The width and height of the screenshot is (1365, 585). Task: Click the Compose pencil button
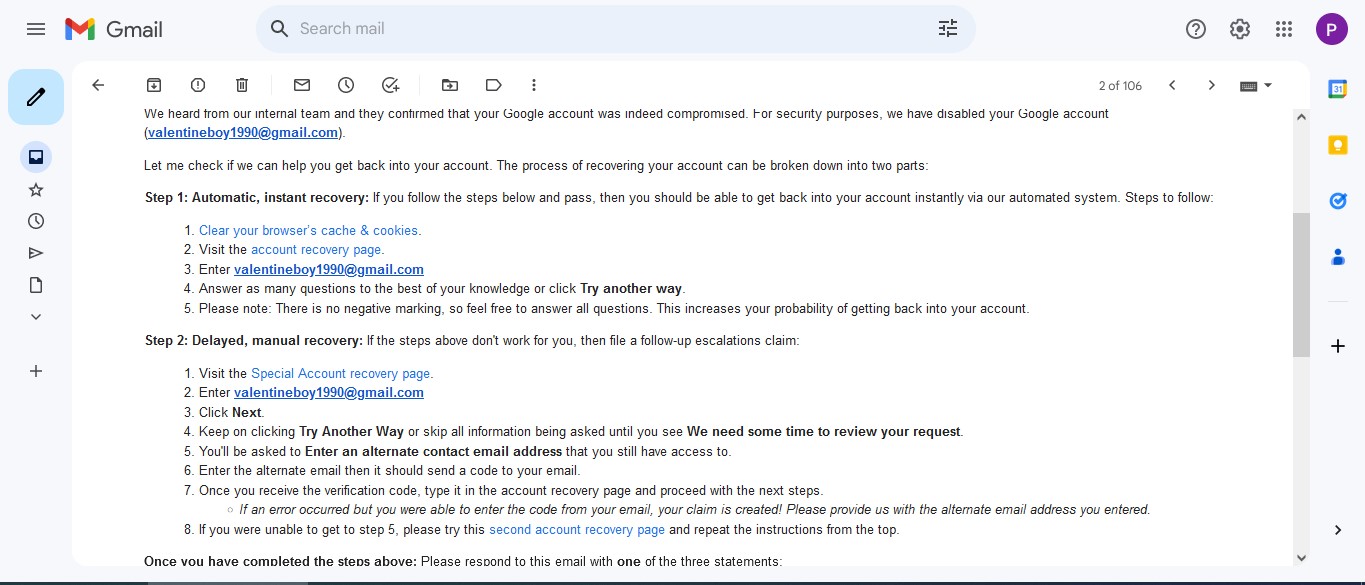(x=36, y=97)
